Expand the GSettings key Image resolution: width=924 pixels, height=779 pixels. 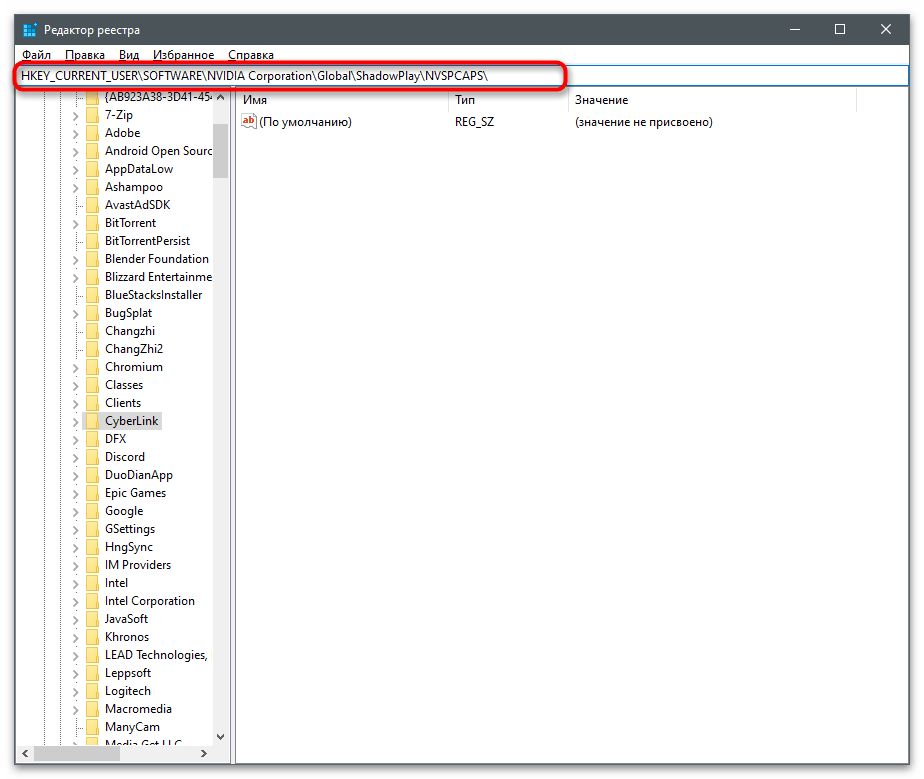75,530
